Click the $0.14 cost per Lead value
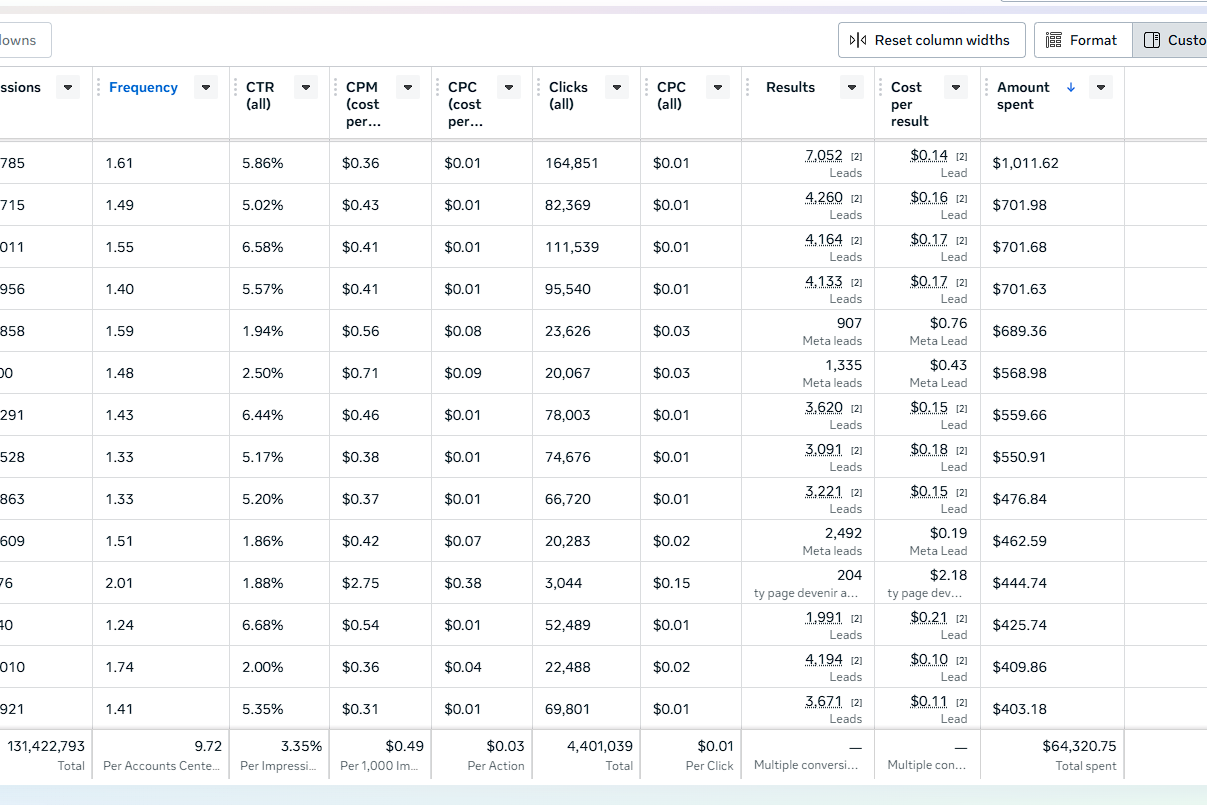Screen dimensions: 1207x805 (x=928, y=156)
